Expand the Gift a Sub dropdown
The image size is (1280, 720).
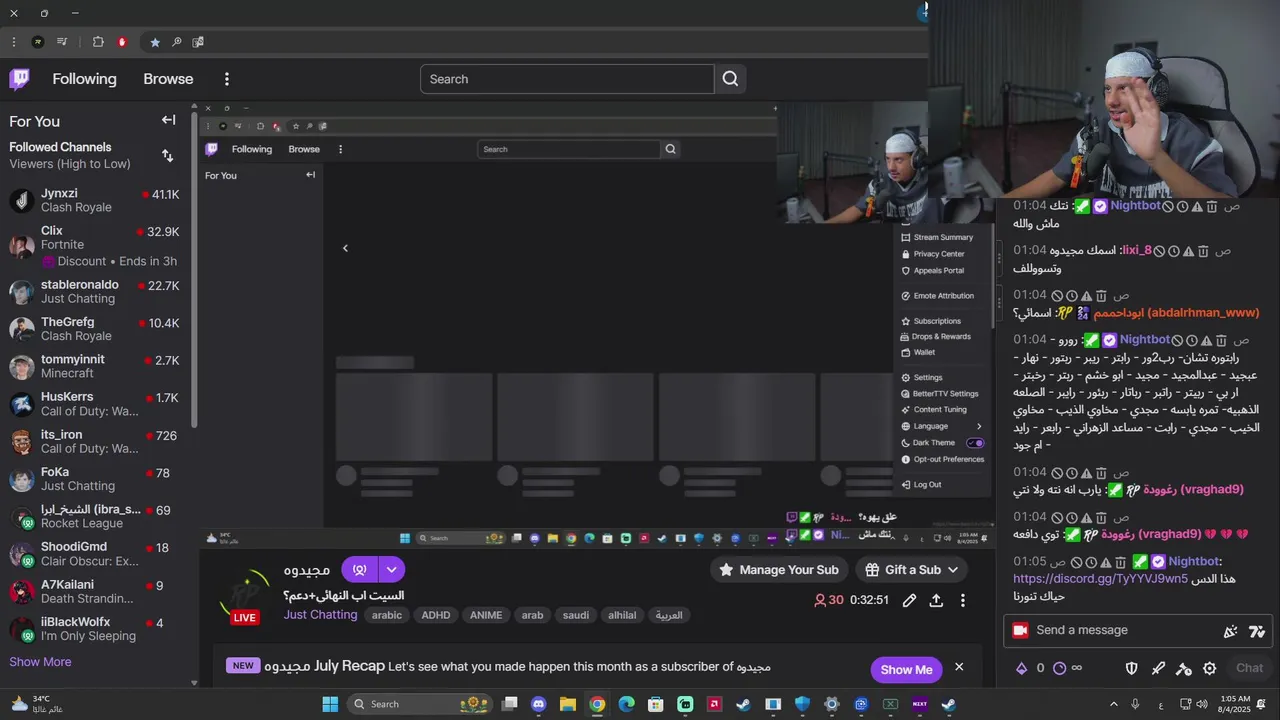pyautogui.click(x=953, y=569)
